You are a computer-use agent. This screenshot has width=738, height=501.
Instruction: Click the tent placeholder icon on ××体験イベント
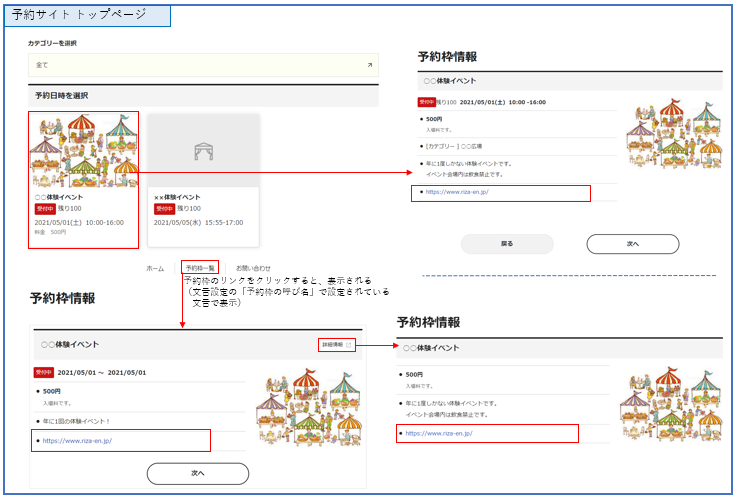203,150
